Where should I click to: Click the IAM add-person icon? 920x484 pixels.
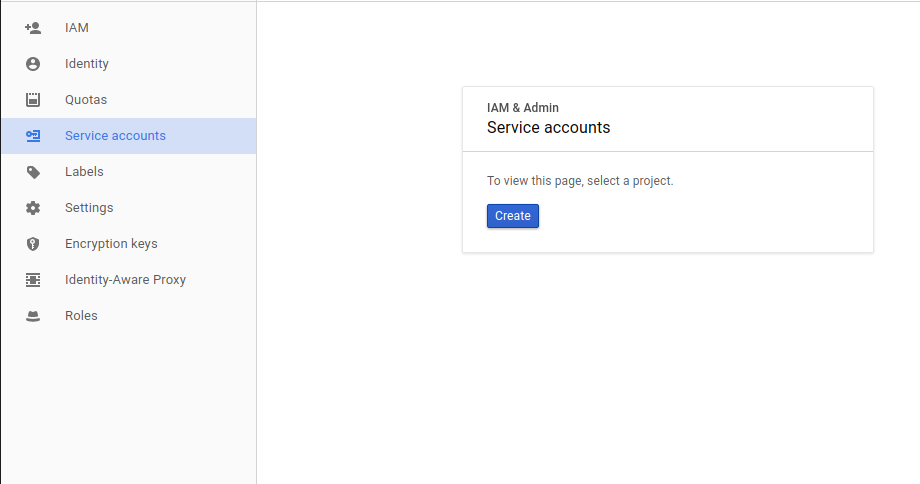click(x=33, y=28)
